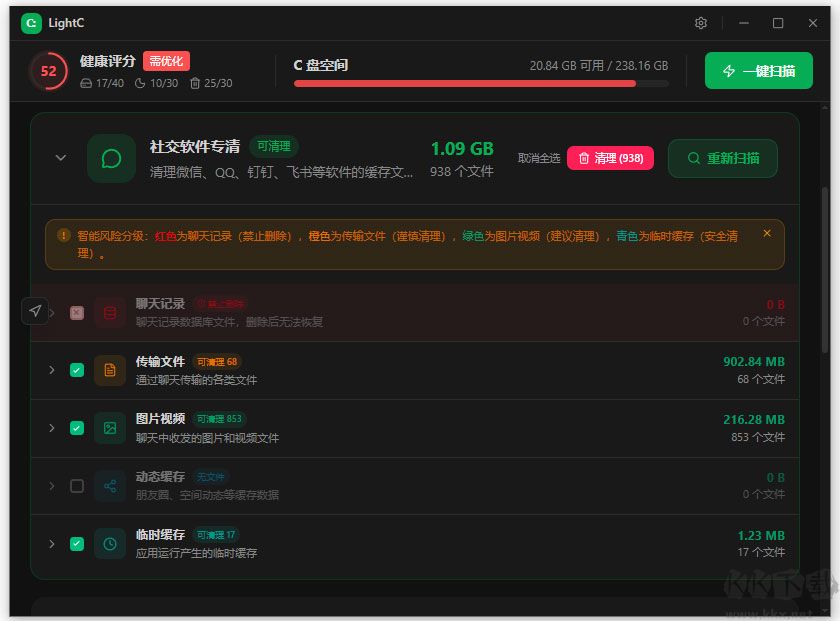This screenshot has width=840, height=621.
Task: Click the social software chat bubble icon
Action: 111,159
